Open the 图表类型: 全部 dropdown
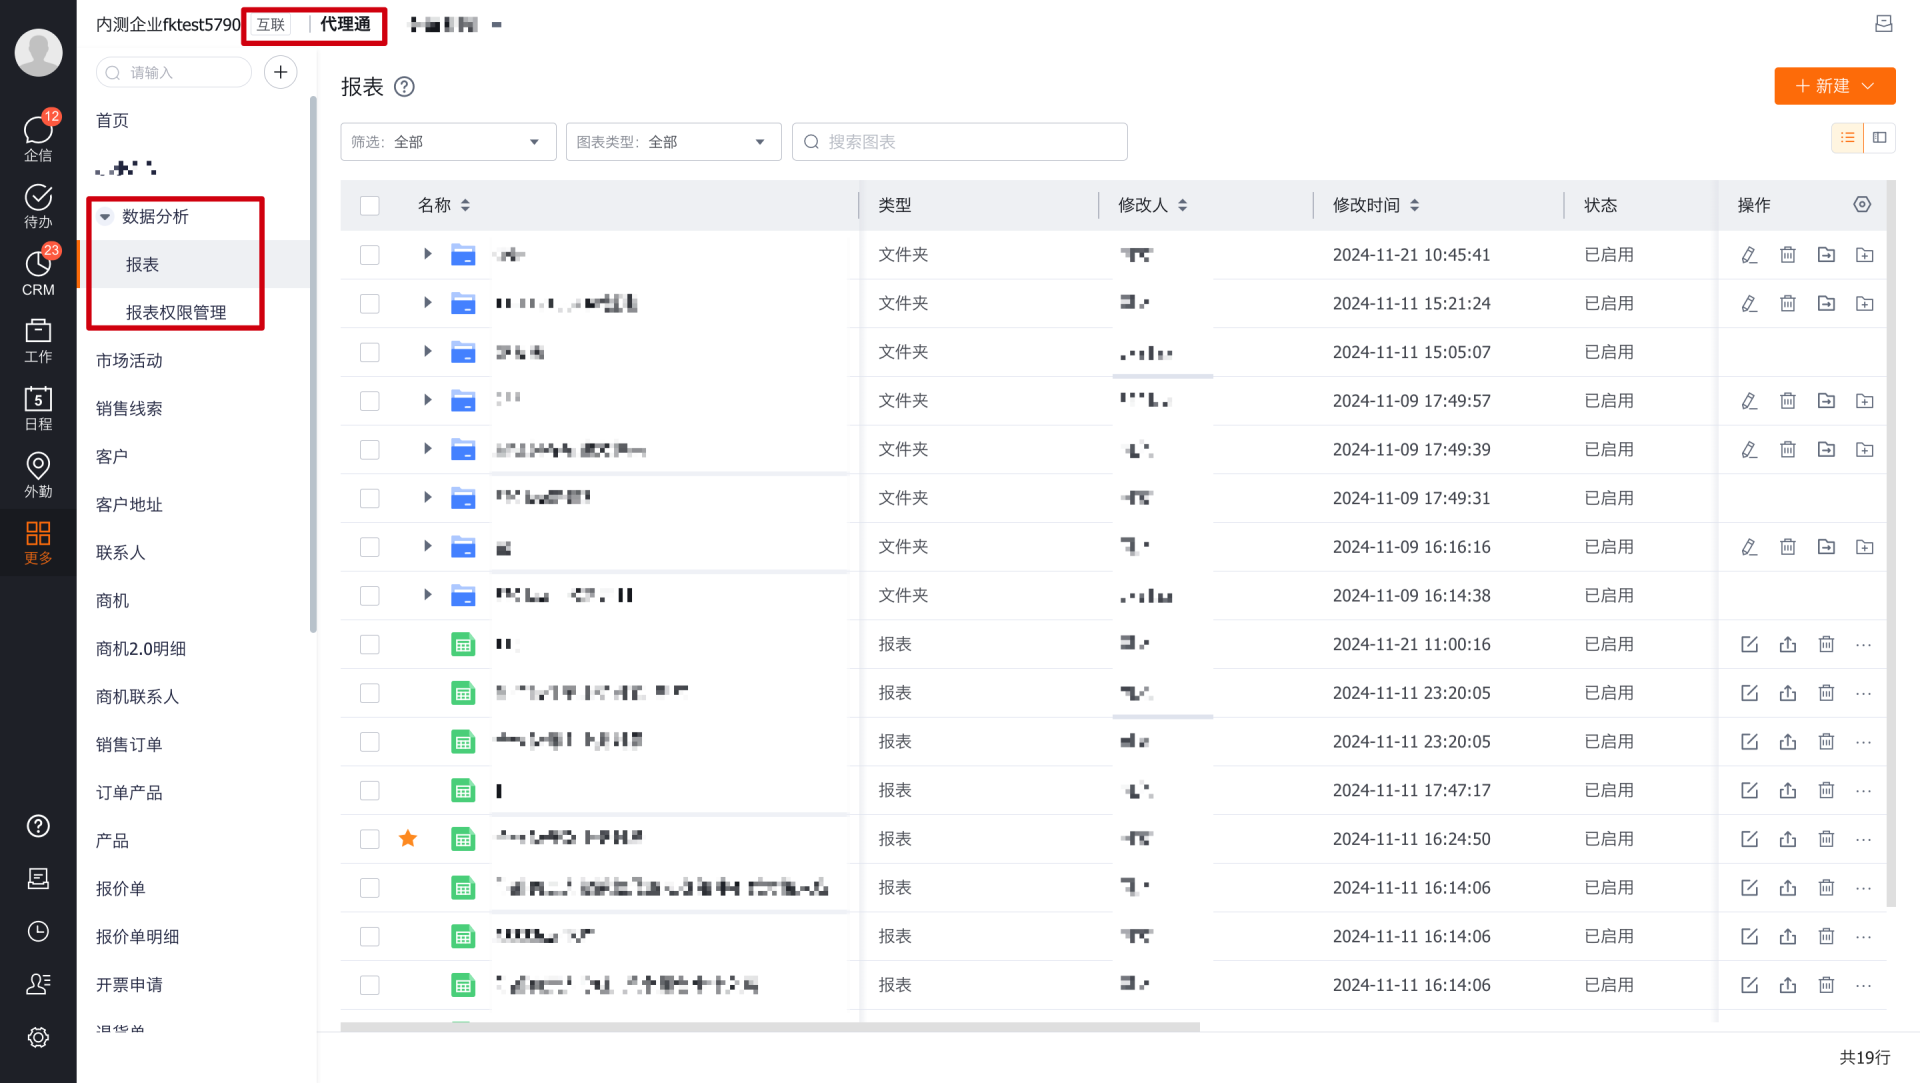The height and width of the screenshot is (1083, 1920). (673, 142)
